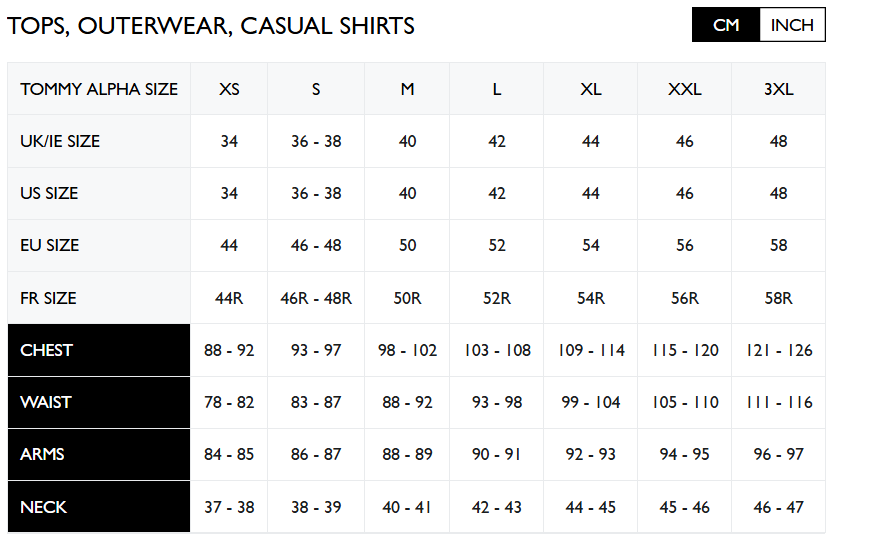The image size is (881, 551).
Task: Switch units to CM
Action: pyautogui.click(x=726, y=25)
